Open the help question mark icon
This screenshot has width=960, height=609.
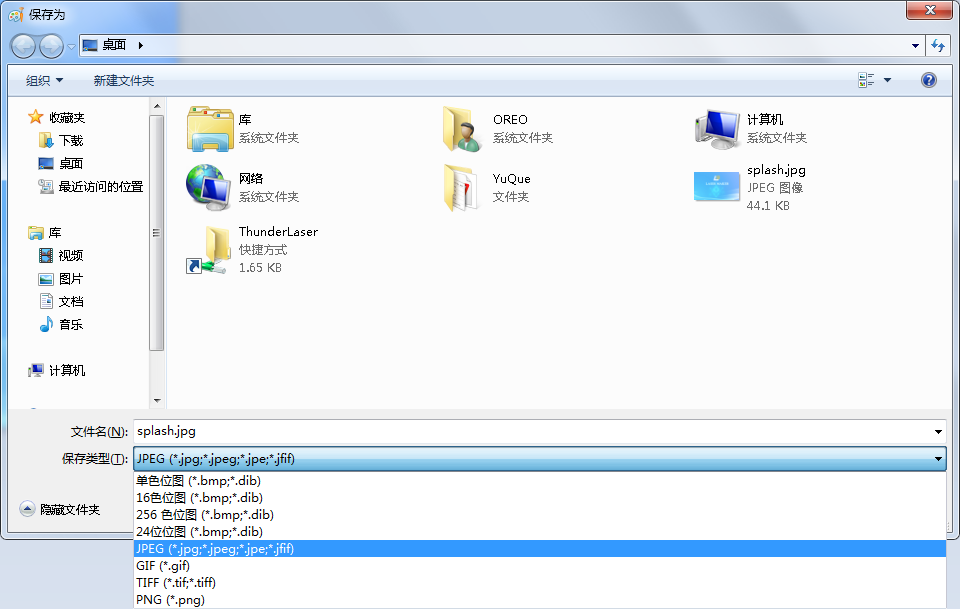[x=928, y=80]
